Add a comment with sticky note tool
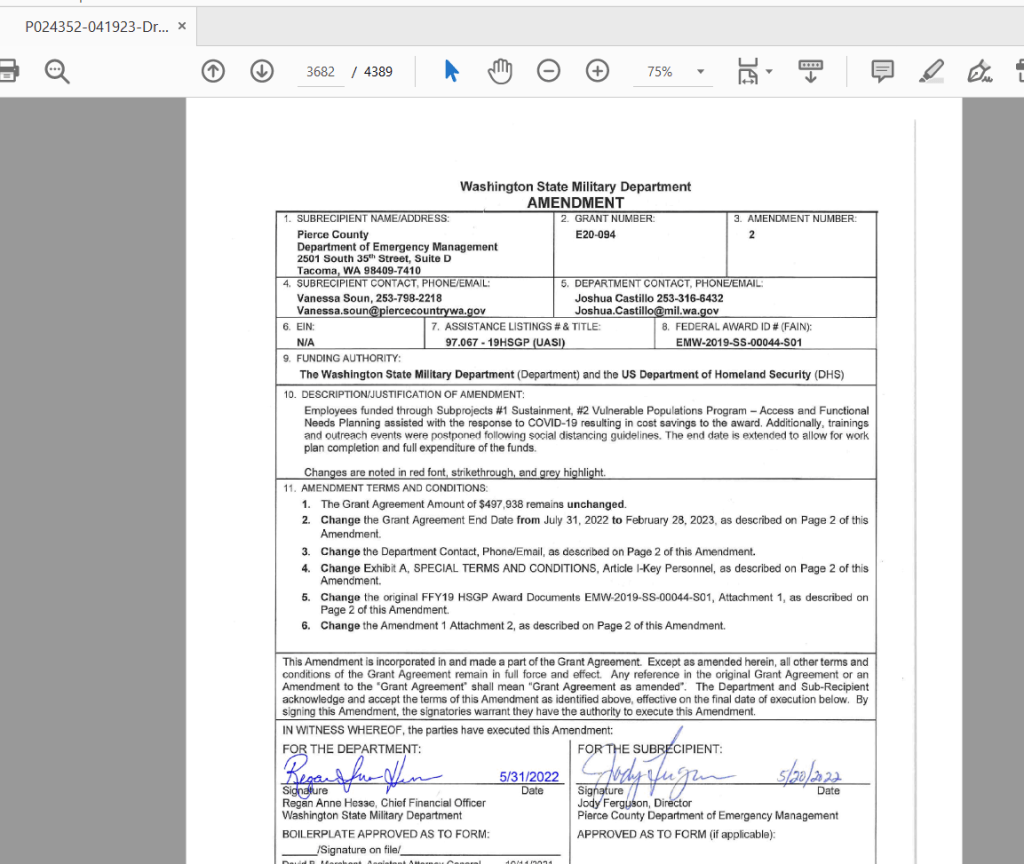Screen dimensions: 1024x864 882,71
